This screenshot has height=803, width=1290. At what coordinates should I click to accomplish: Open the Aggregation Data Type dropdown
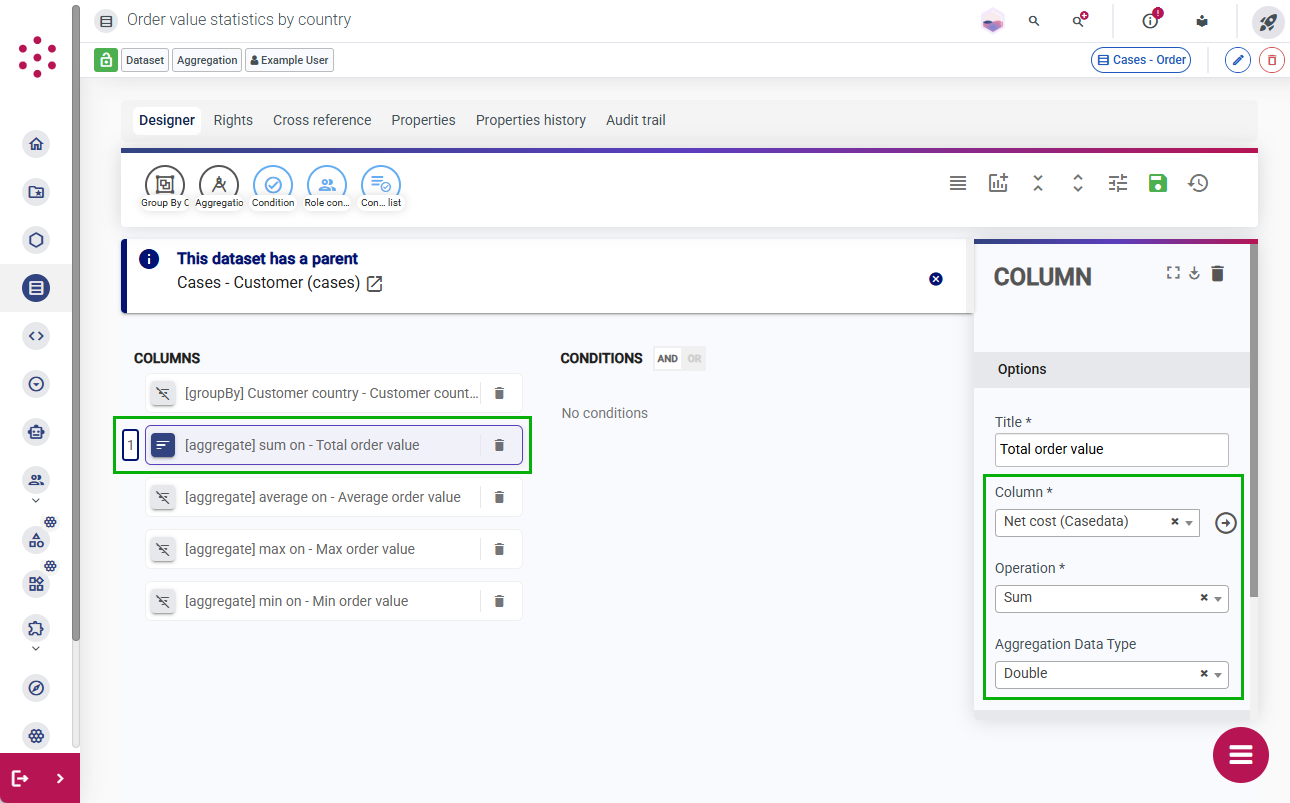click(1111, 674)
